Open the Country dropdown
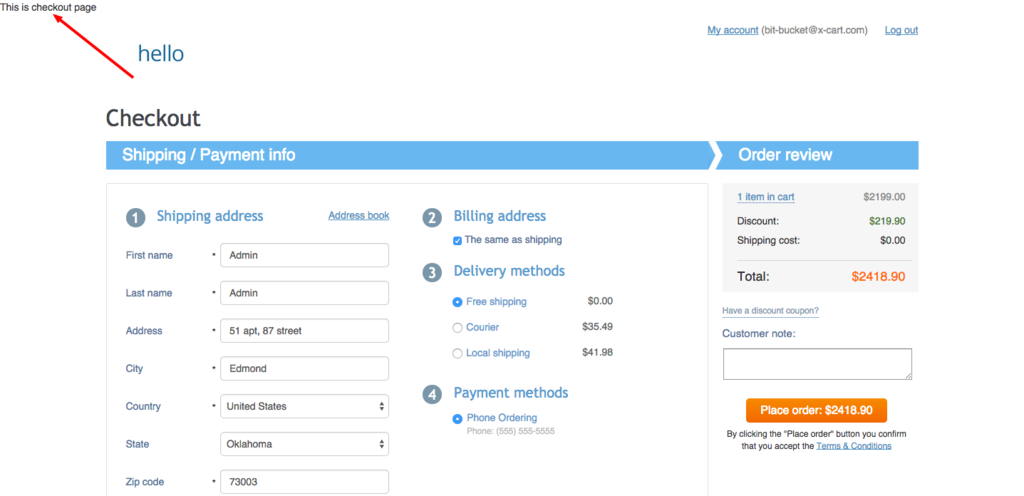Screen dimensions: 1024x496 (x=304, y=407)
